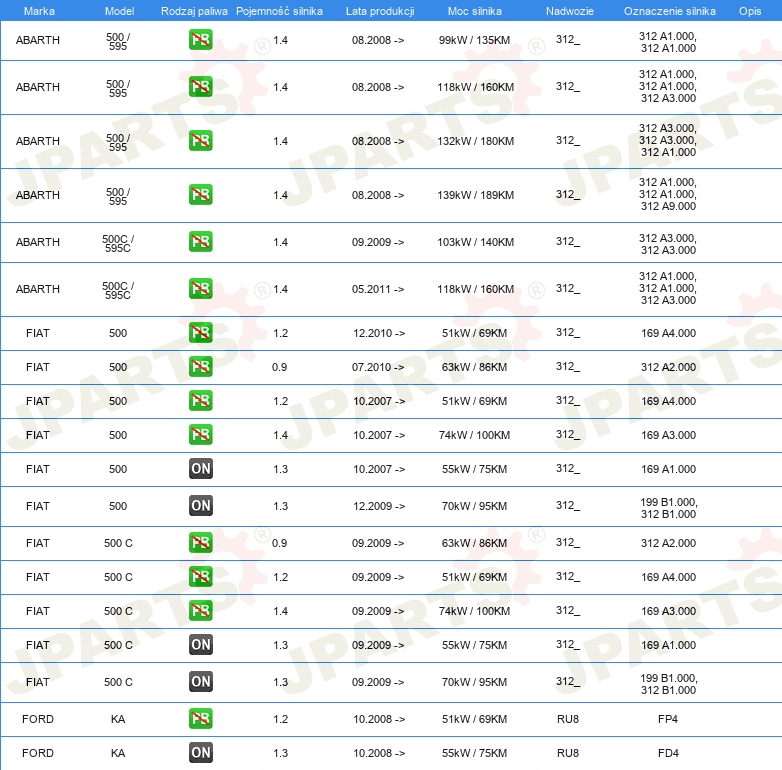The width and height of the screenshot is (782, 770).
Task: Select the FP4 engine code cell
Action: (x=668, y=719)
